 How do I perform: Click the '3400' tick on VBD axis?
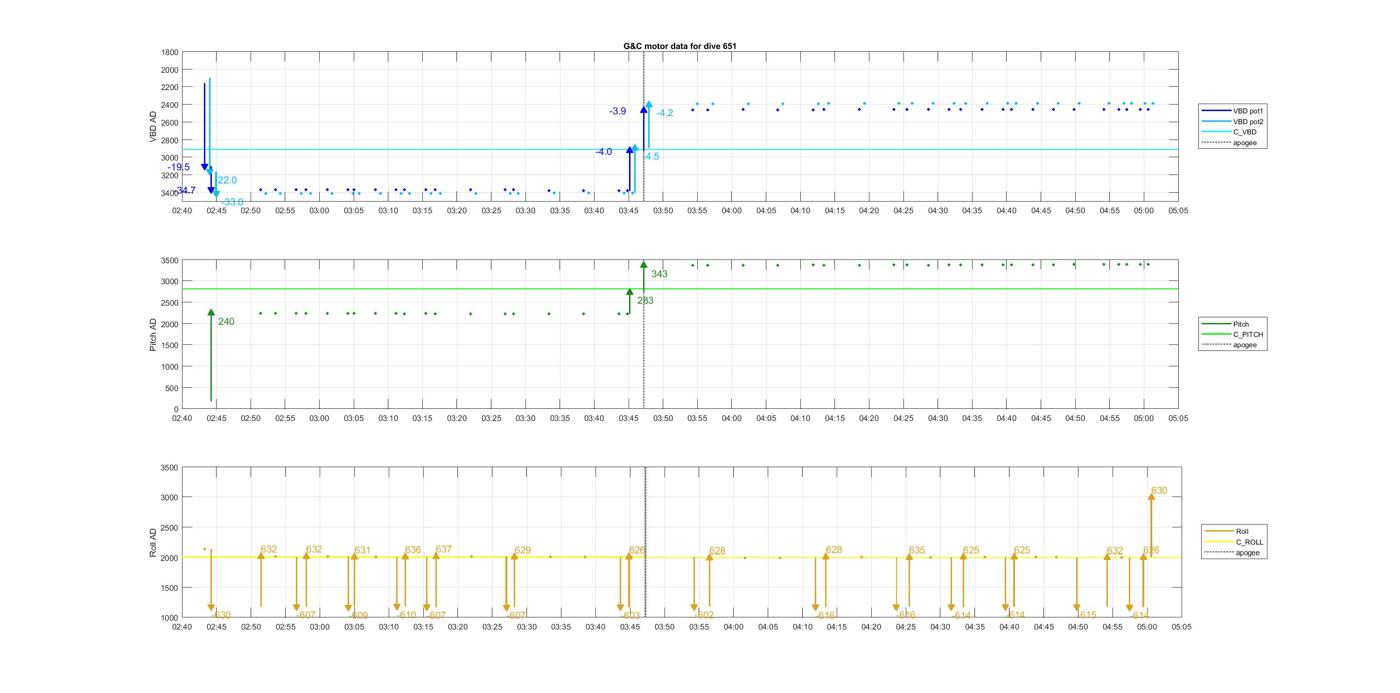tap(170, 193)
